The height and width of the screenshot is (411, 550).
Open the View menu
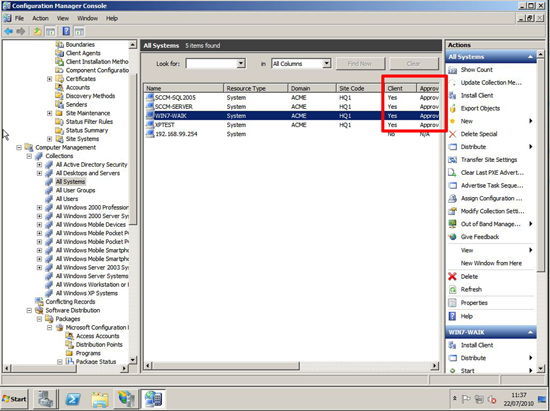[x=63, y=18]
